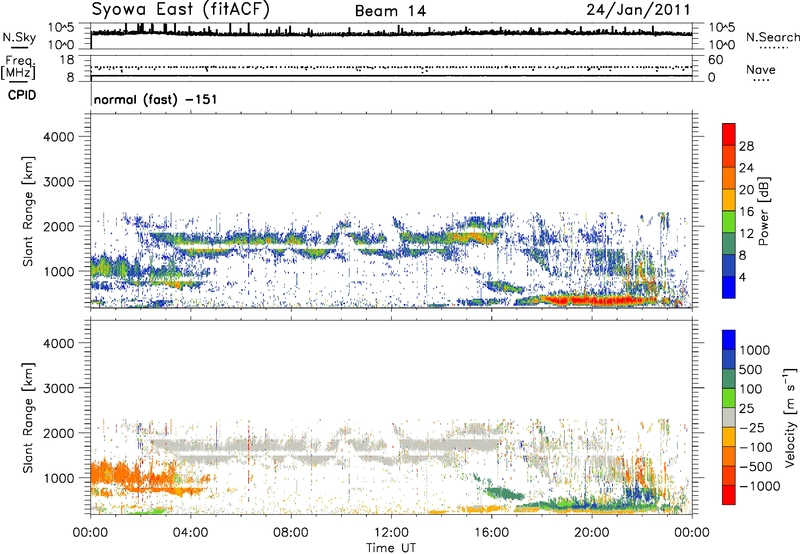
Task: Click the power colorbar value 4
Action: pos(742,277)
